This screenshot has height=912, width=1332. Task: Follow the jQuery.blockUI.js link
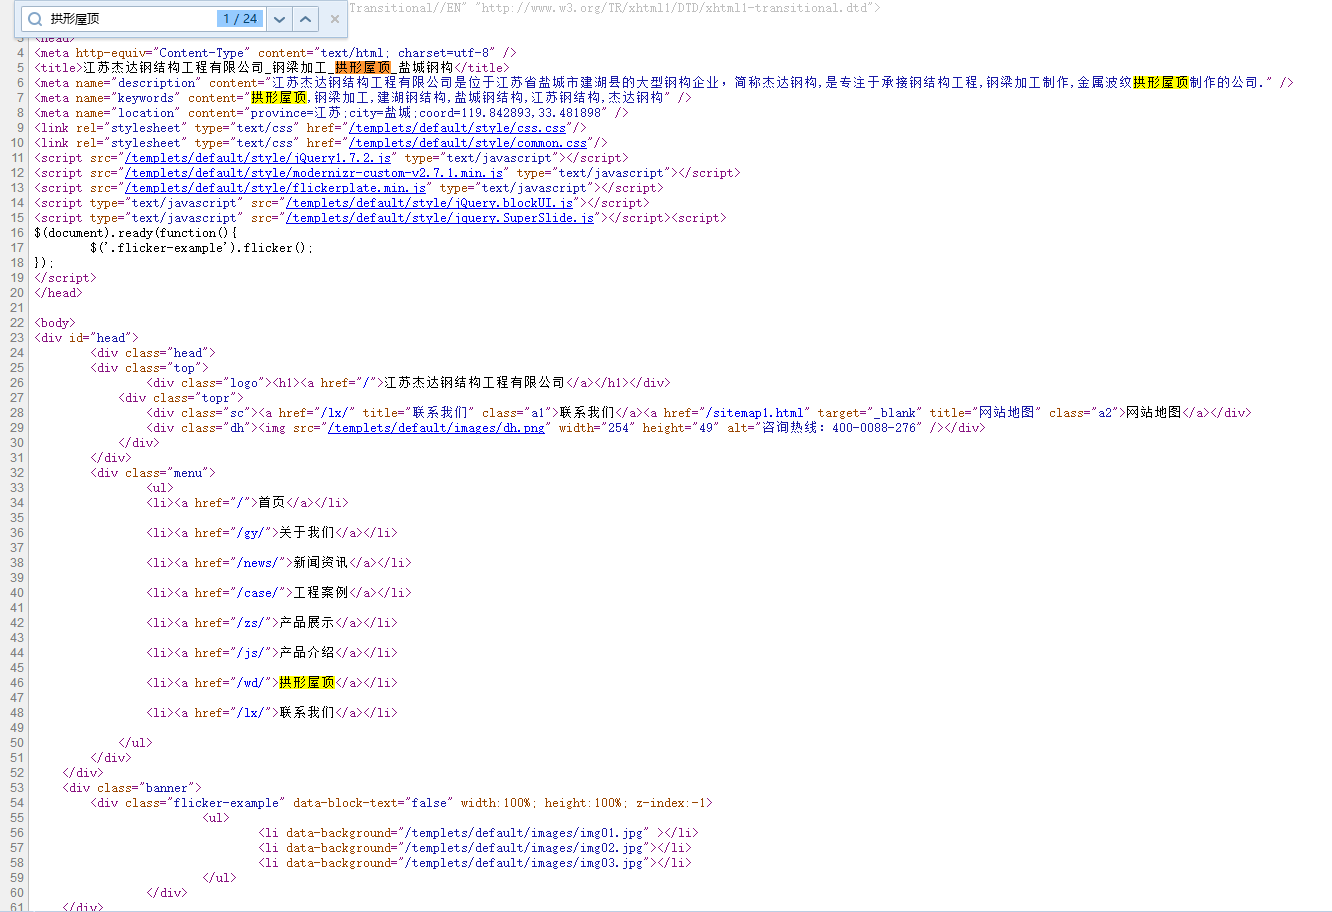[429, 203]
